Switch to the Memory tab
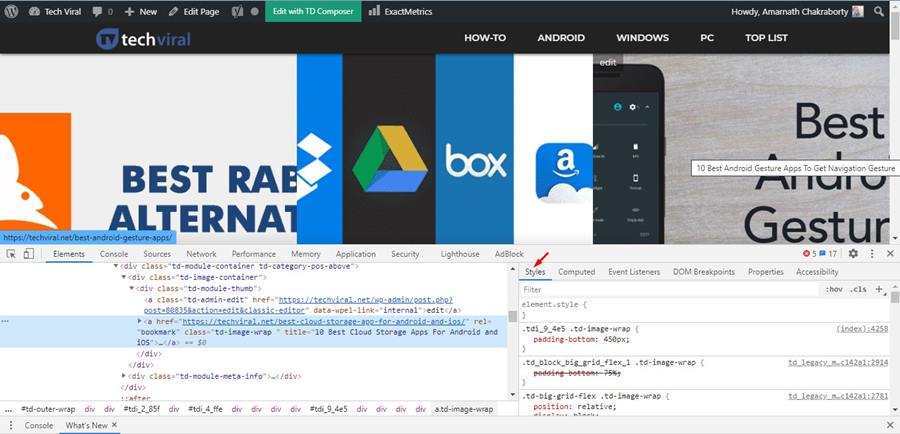900x434 pixels. click(305, 254)
